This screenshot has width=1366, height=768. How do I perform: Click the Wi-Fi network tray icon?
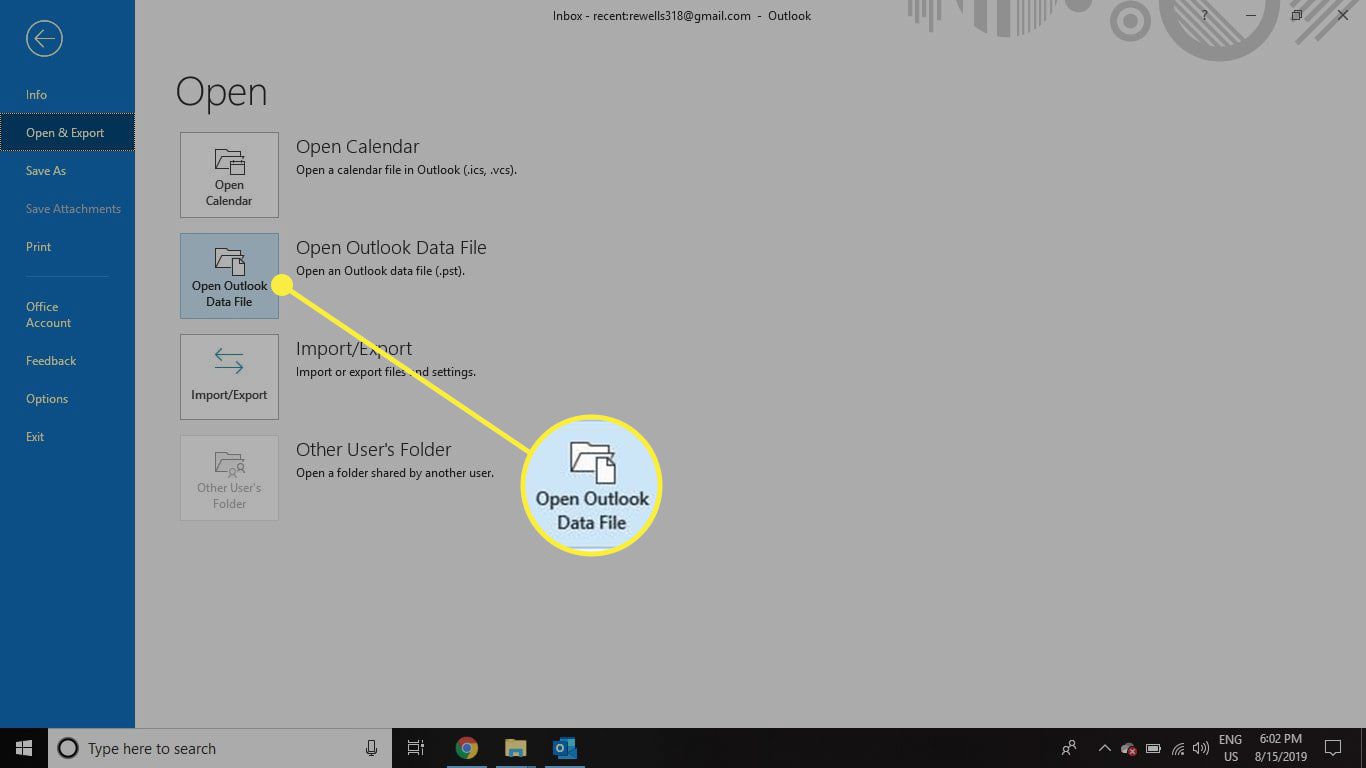click(x=1178, y=748)
